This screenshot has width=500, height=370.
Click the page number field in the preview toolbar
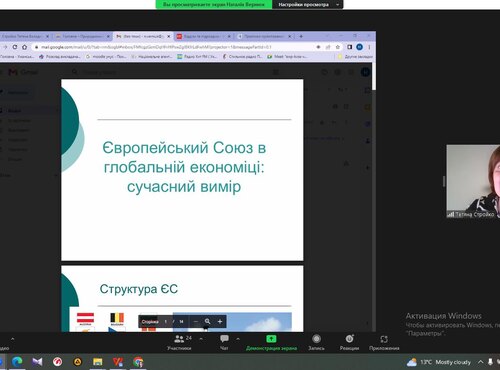click(166, 321)
